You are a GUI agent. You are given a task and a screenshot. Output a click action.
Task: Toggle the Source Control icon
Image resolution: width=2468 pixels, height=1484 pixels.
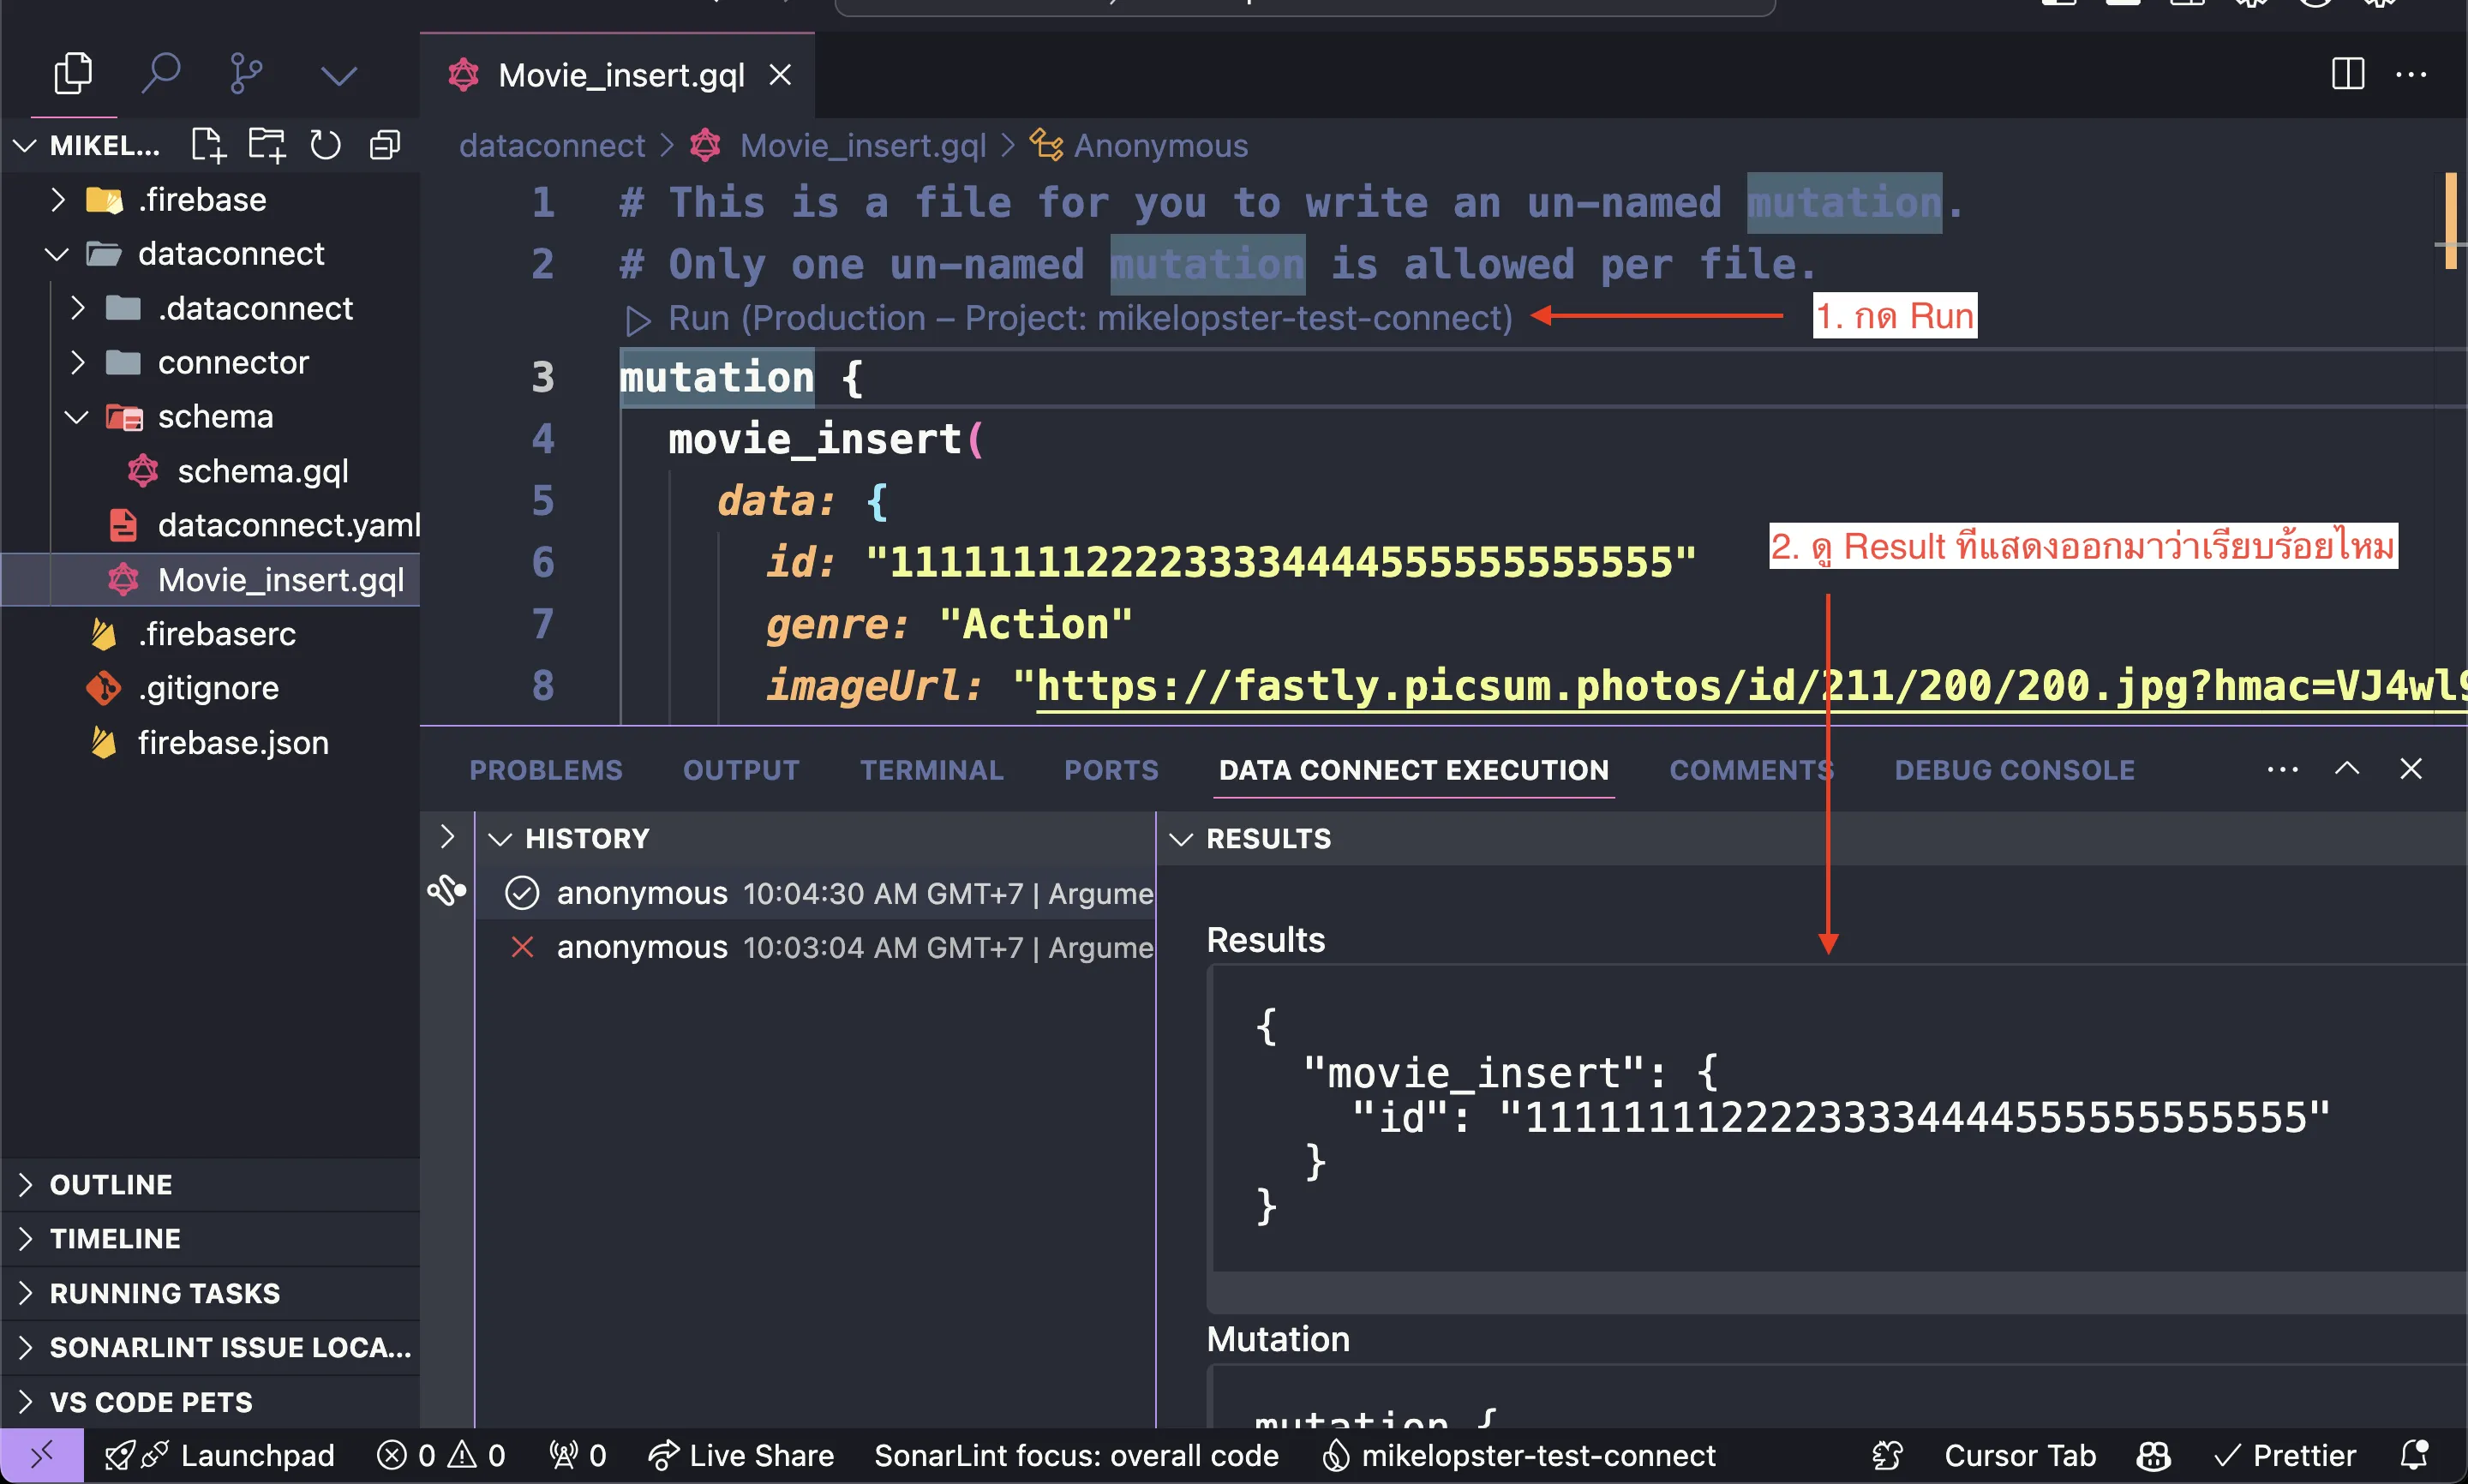tap(245, 74)
